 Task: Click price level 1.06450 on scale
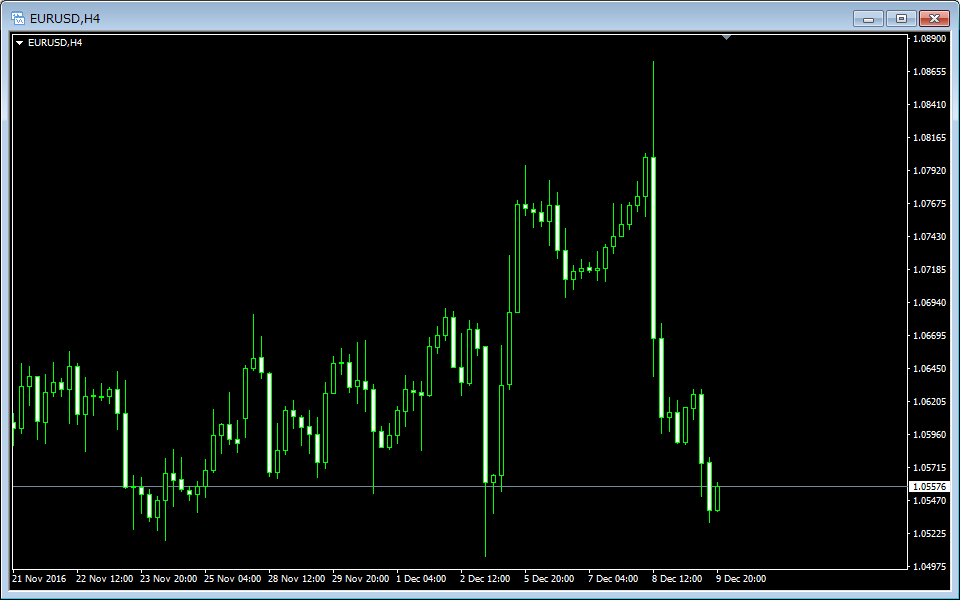pos(929,369)
